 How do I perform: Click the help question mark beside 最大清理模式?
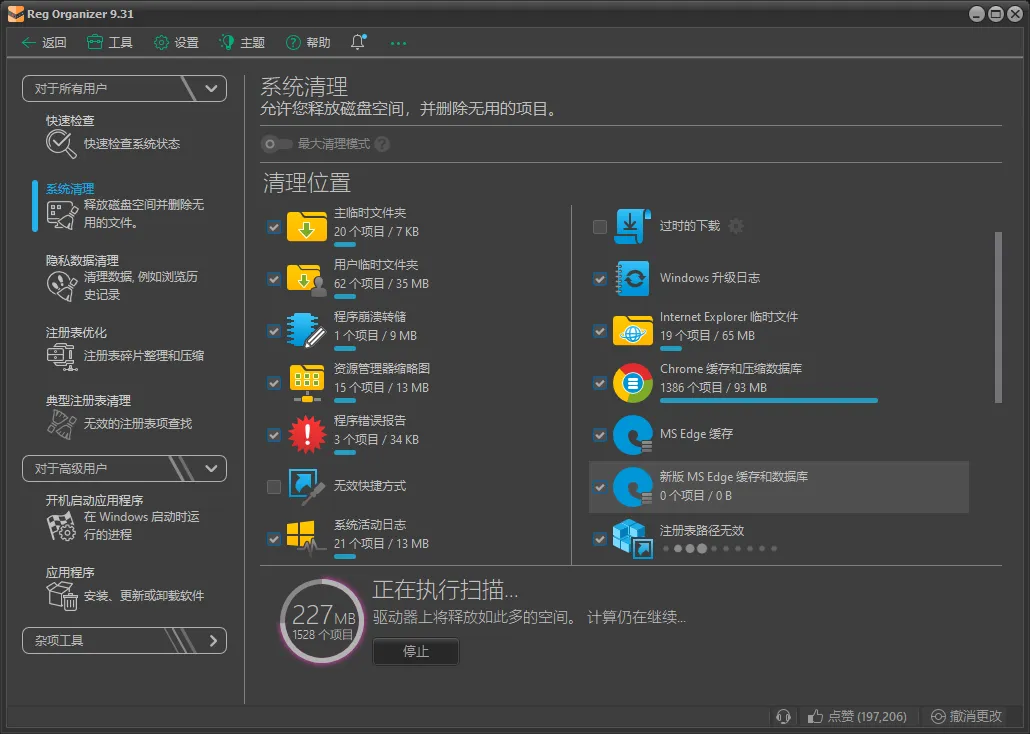[382, 143]
